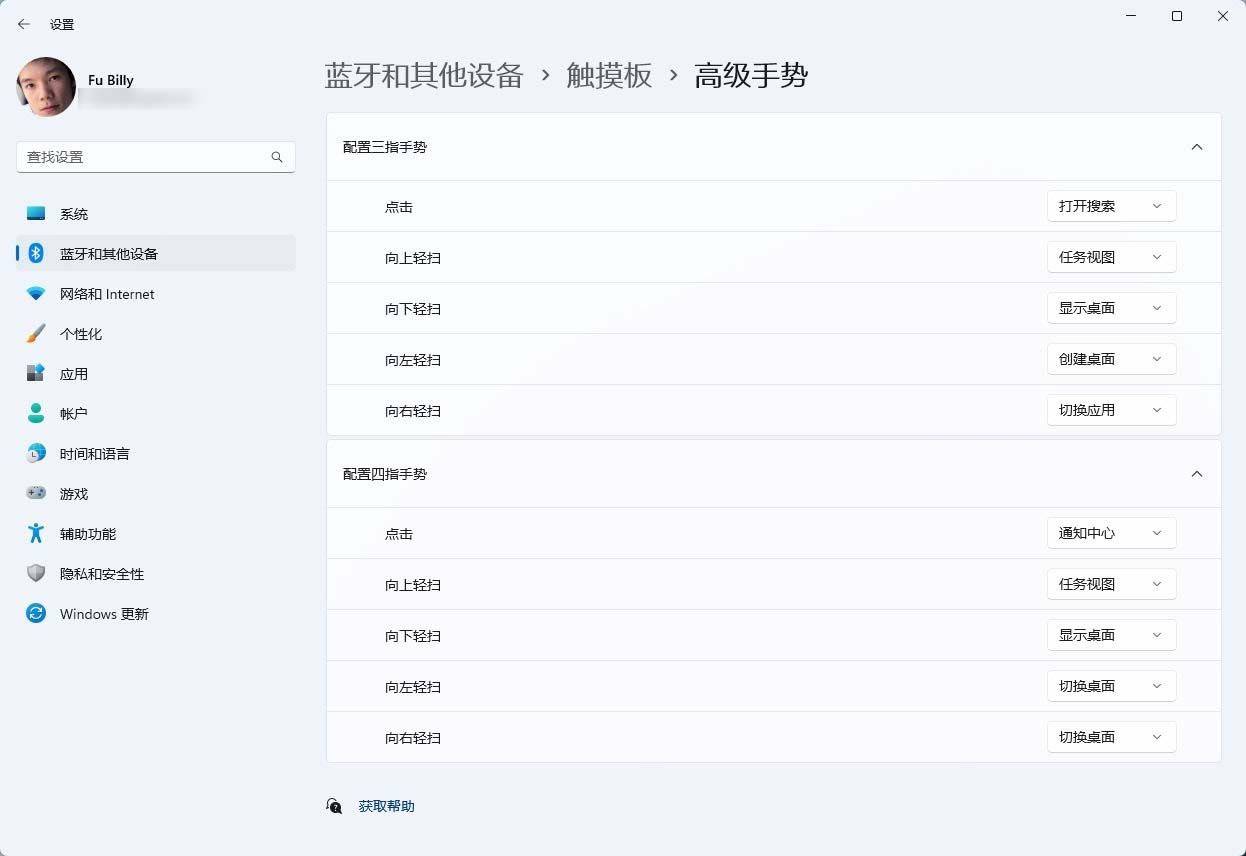Open the three-finger 点击 action dropdown

[1111, 206]
